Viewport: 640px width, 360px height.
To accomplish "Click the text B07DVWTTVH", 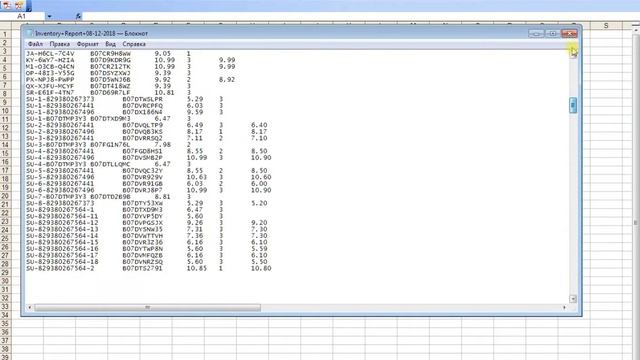I will pyautogui.click(x=143, y=236).
